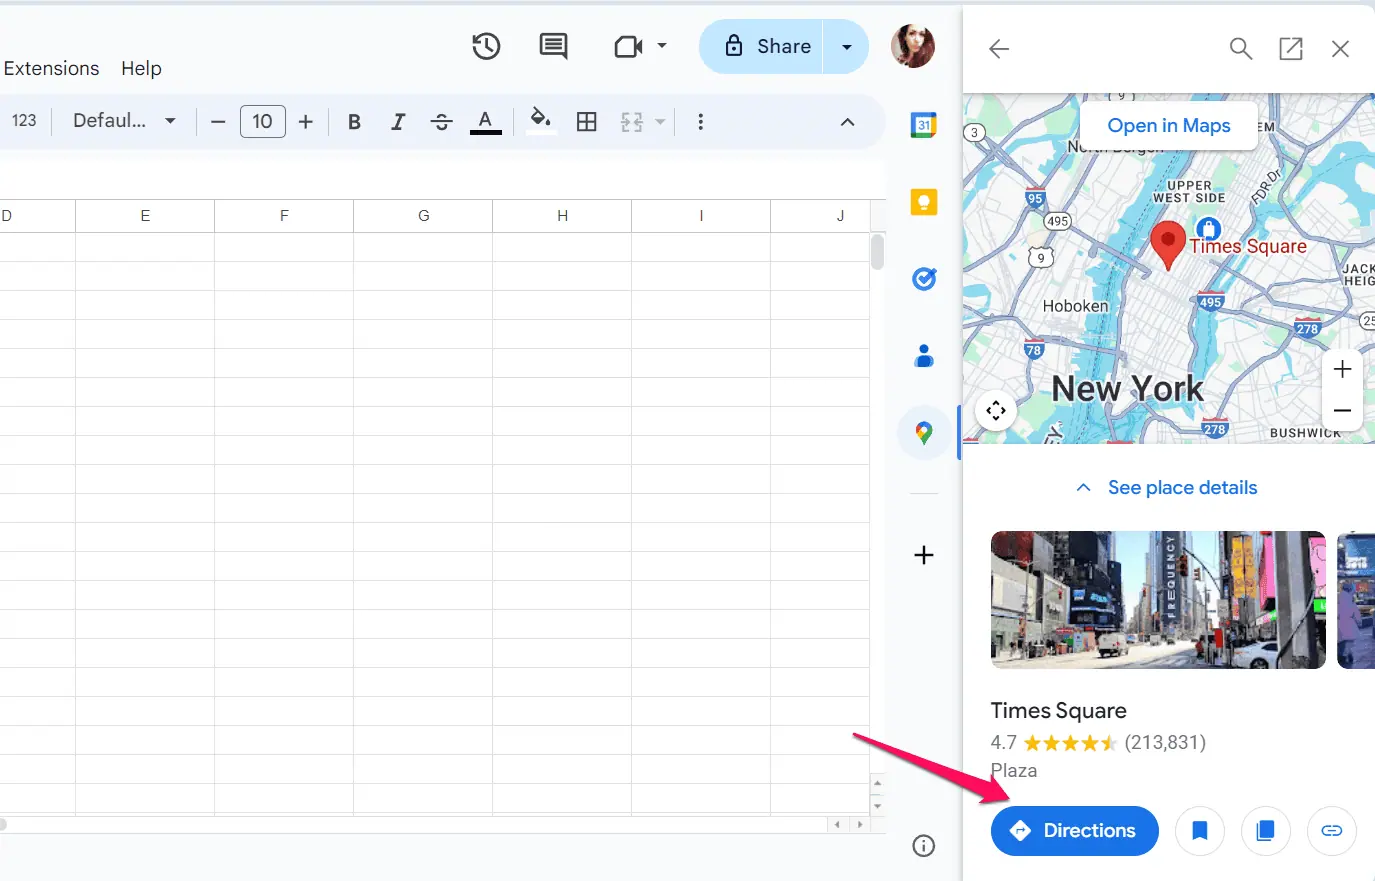Open the account profile picture
The height and width of the screenshot is (881, 1375).
(x=913, y=47)
